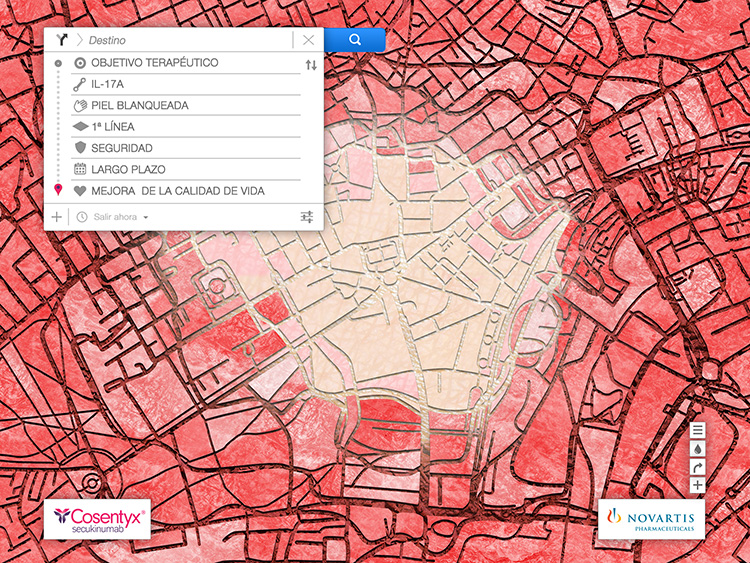Open route options sliders icon

[x=307, y=217]
